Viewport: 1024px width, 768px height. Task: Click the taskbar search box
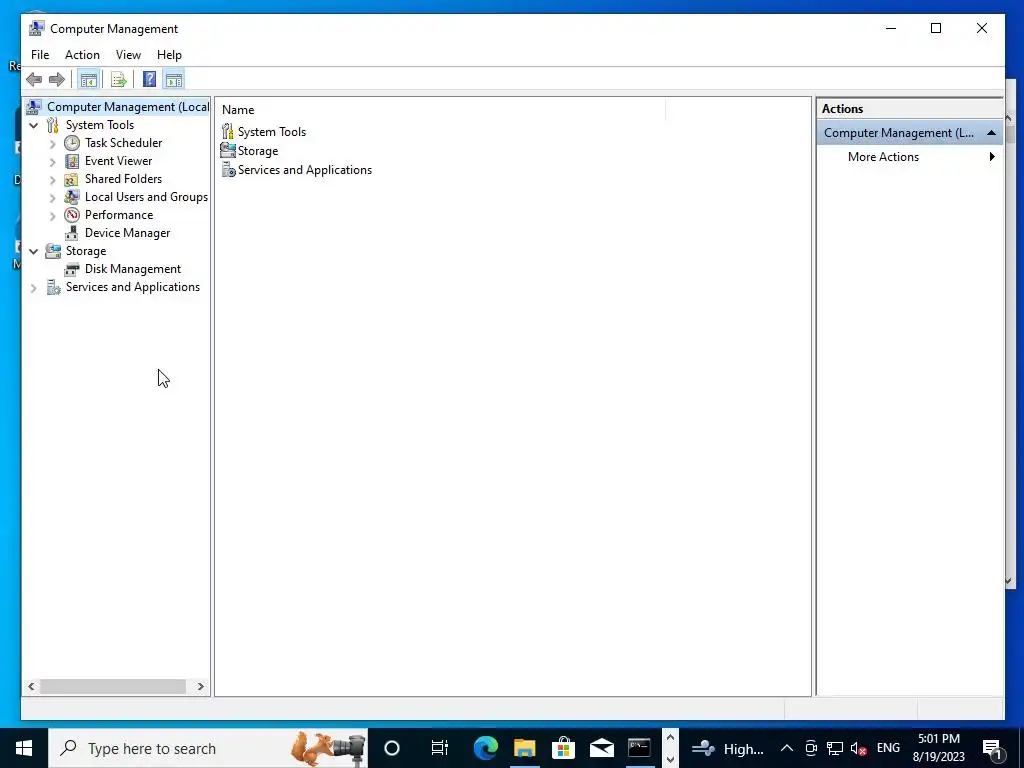[208, 748]
